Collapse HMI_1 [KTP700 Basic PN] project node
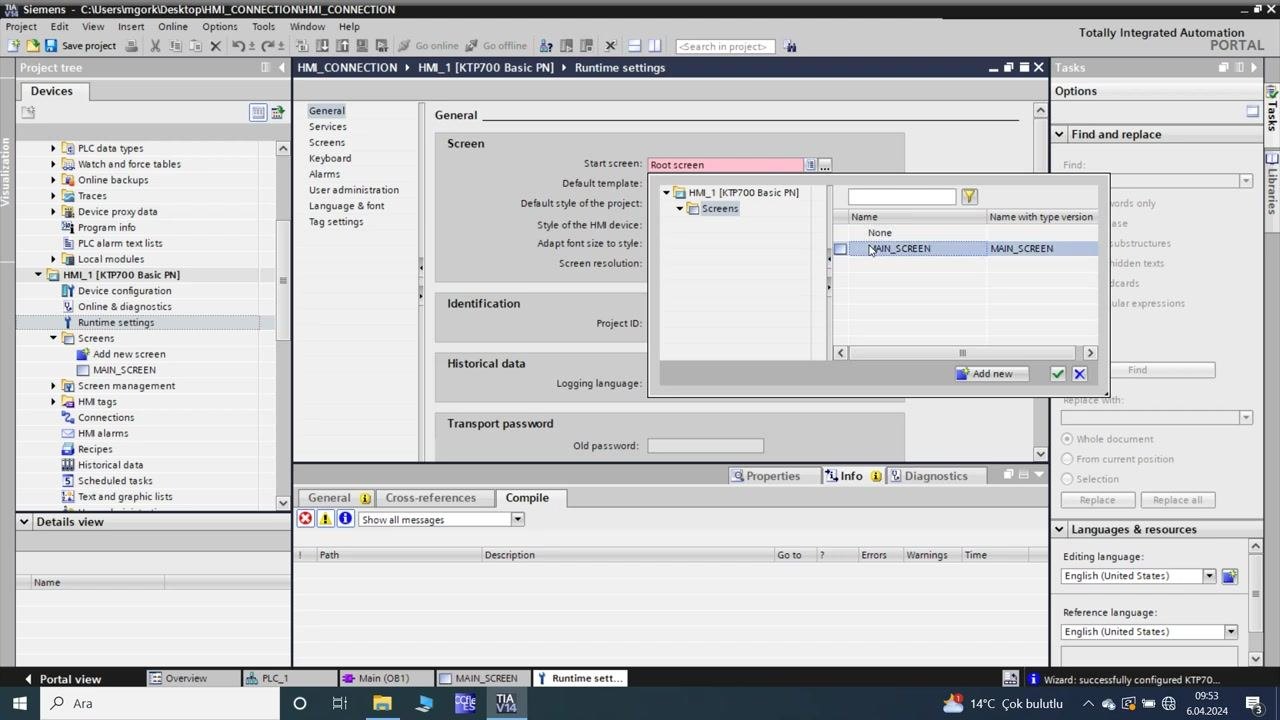1280x720 pixels. (39, 275)
